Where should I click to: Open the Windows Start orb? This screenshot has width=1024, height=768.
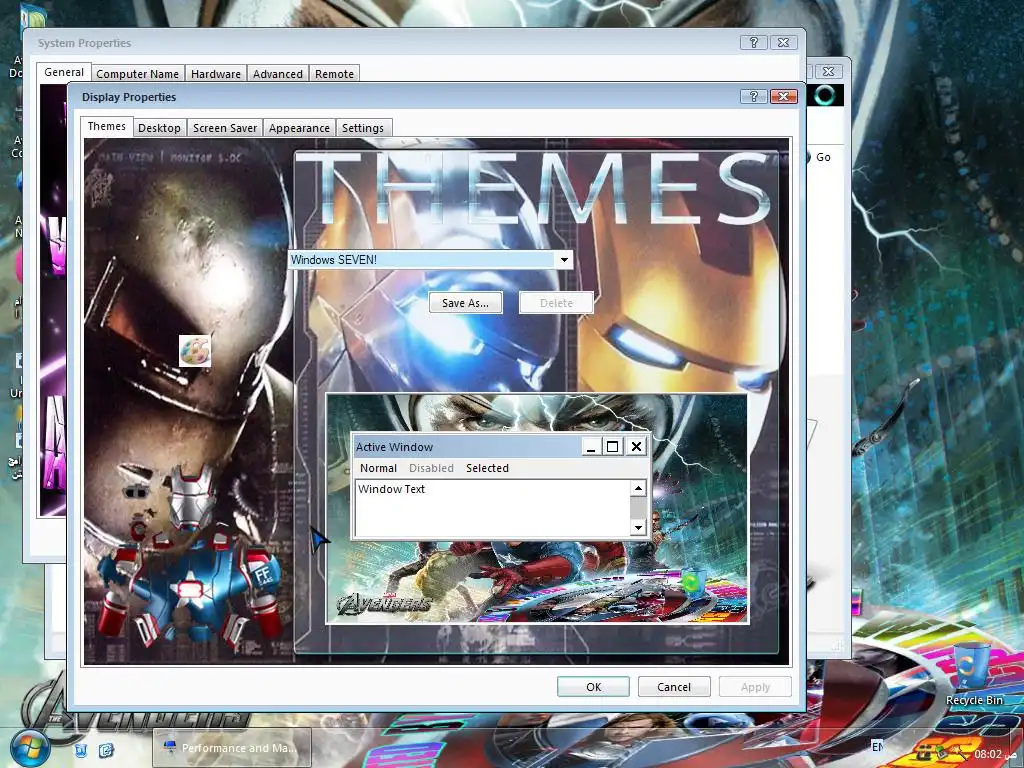tap(29, 748)
